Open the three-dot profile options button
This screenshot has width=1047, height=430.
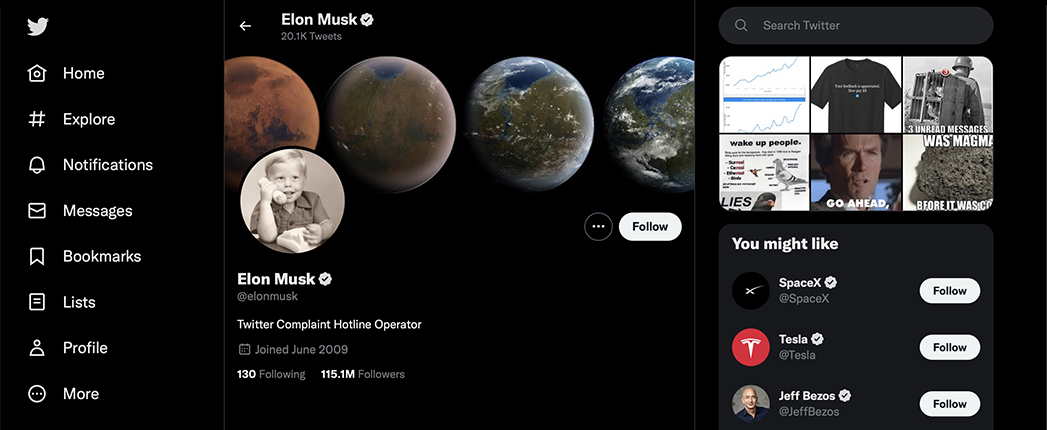tap(598, 226)
